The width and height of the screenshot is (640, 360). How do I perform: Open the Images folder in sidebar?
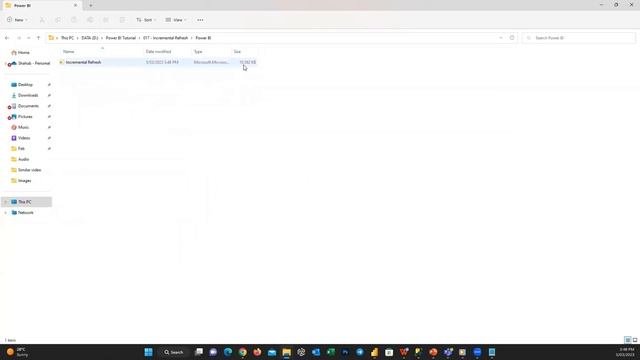(x=24, y=180)
